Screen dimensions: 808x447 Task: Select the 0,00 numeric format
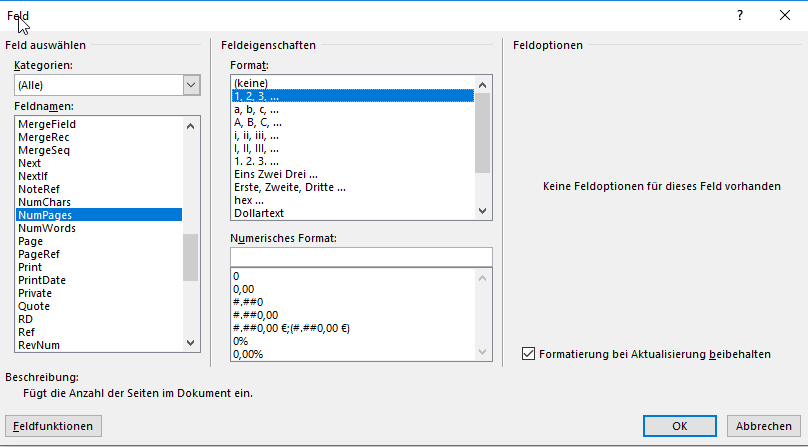[x=243, y=288]
